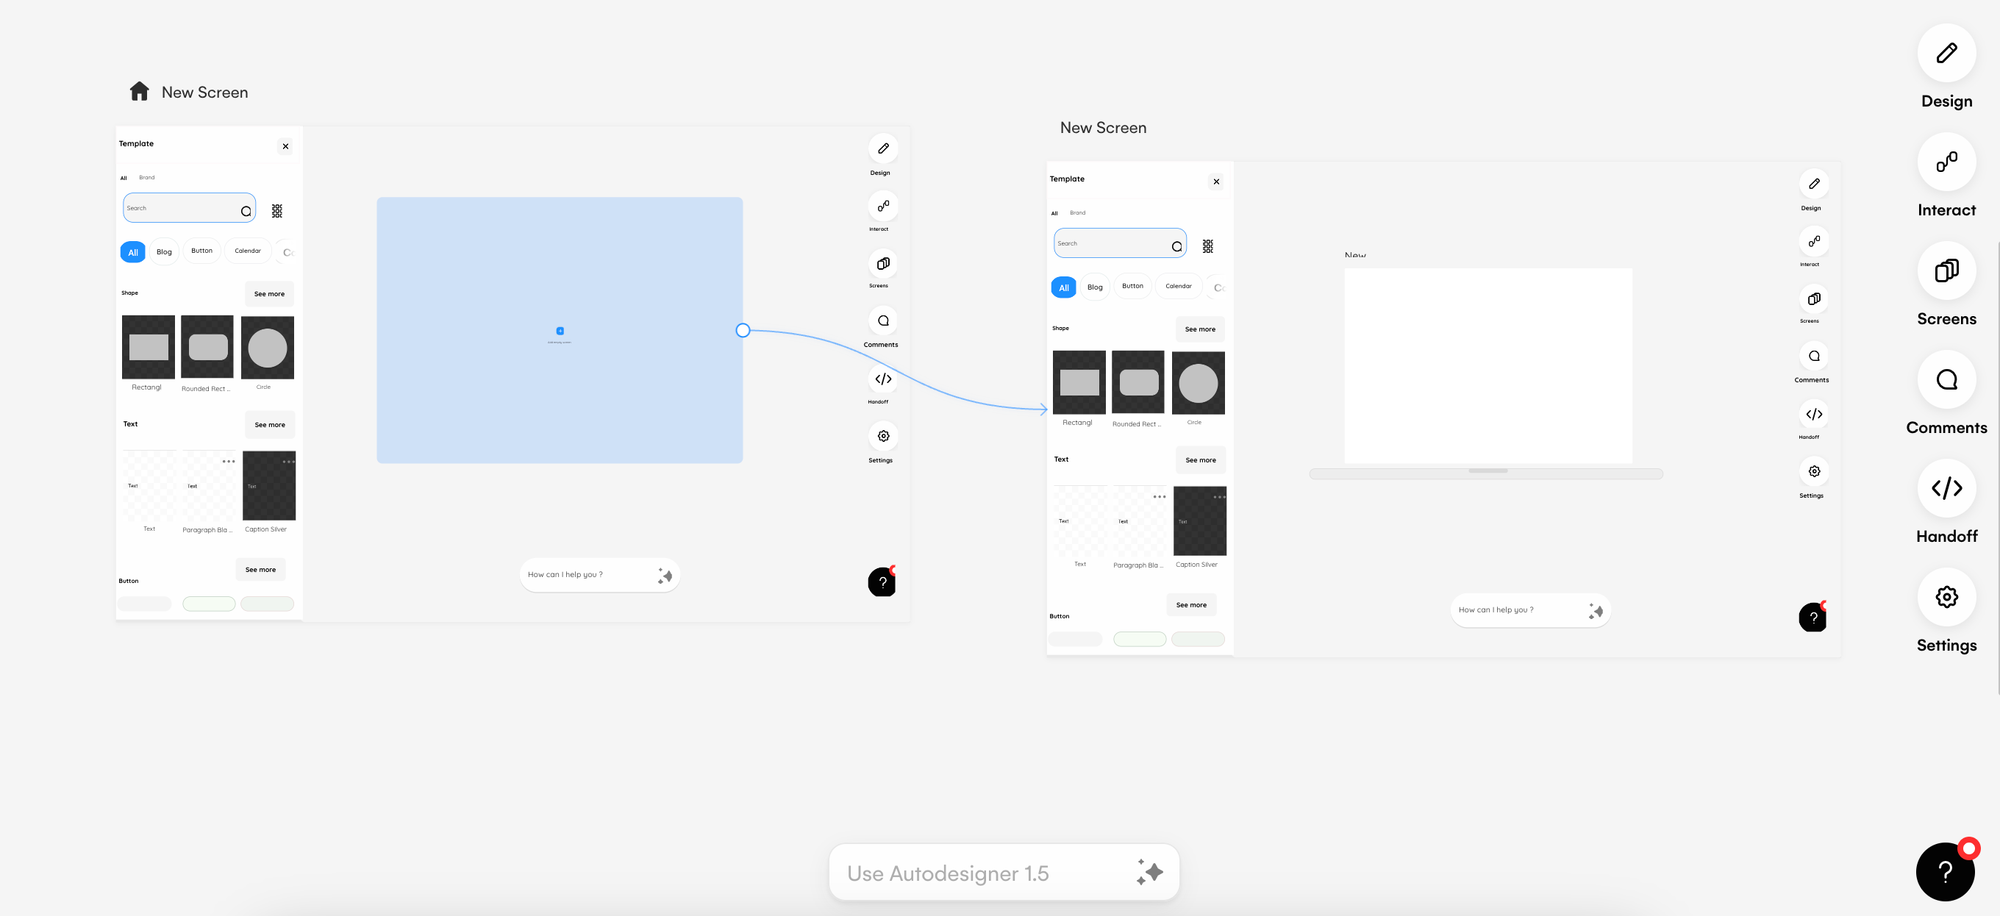Select the Blog chip in home screen
The image size is (2000, 916).
coord(164,252)
